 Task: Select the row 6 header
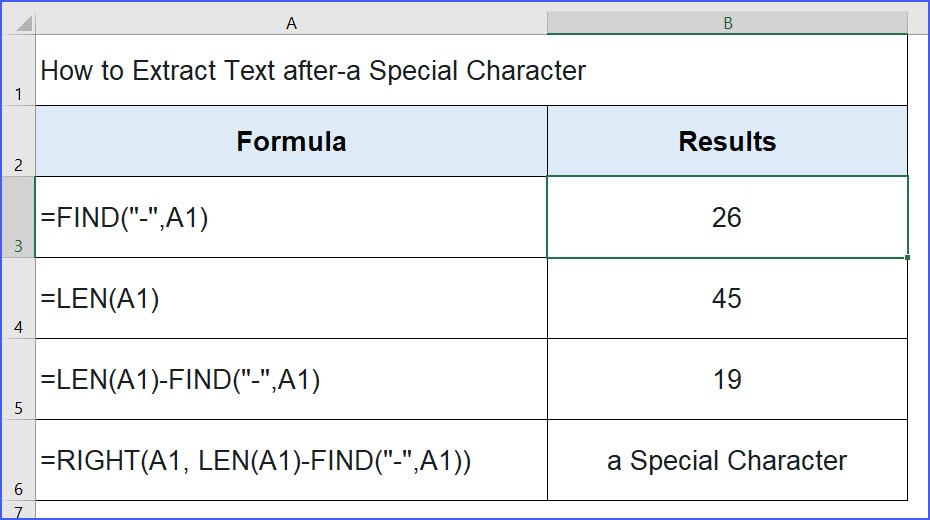(18, 460)
